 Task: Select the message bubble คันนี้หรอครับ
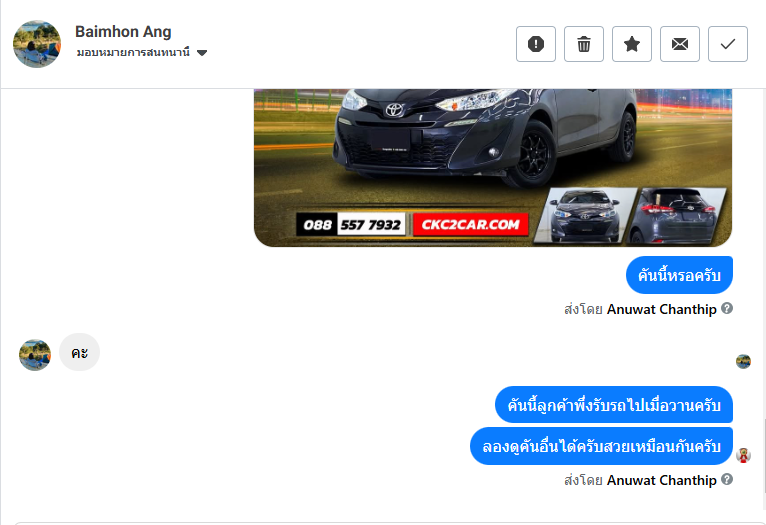point(679,275)
